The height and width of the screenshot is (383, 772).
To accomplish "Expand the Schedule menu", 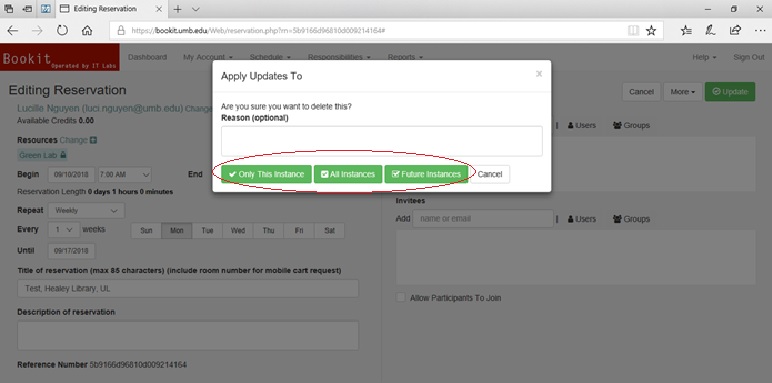I will tap(270, 57).
